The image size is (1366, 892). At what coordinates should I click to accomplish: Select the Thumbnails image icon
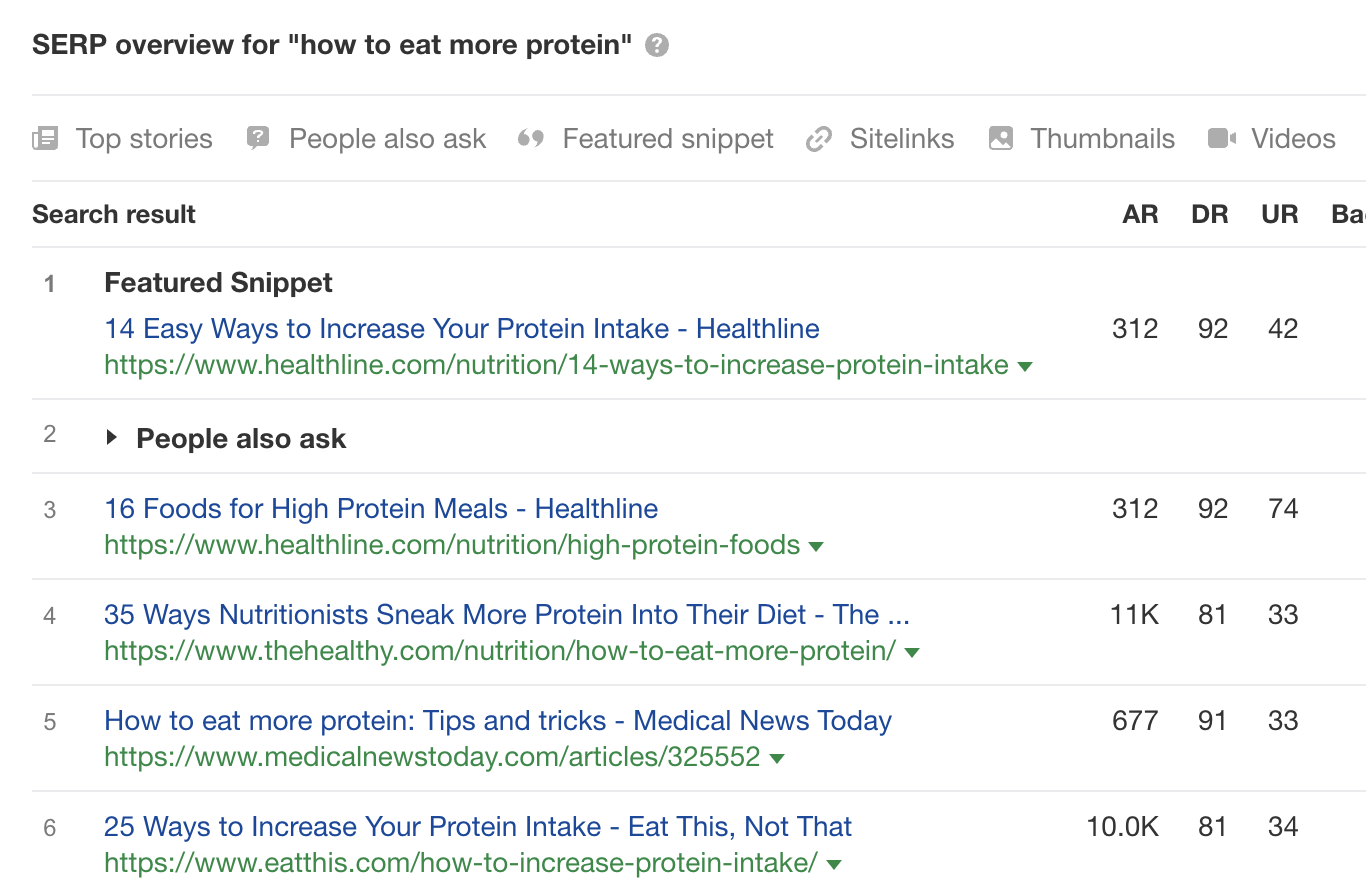pos(1000,138)
